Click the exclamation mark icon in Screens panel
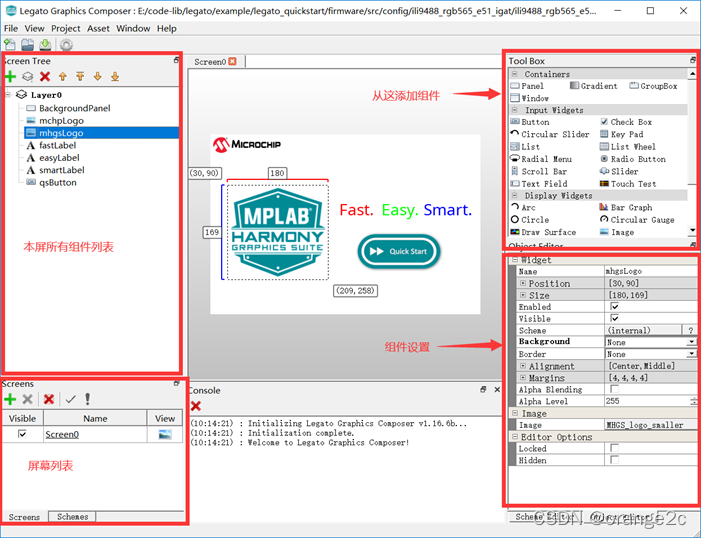 click(88, 398)
